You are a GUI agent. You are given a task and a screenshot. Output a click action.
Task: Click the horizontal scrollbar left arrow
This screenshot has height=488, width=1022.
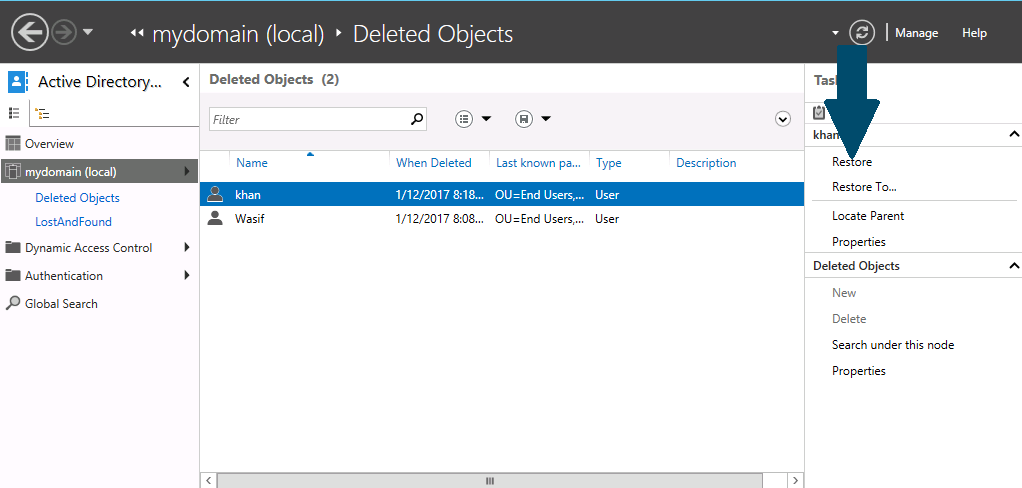coord(208,481)
